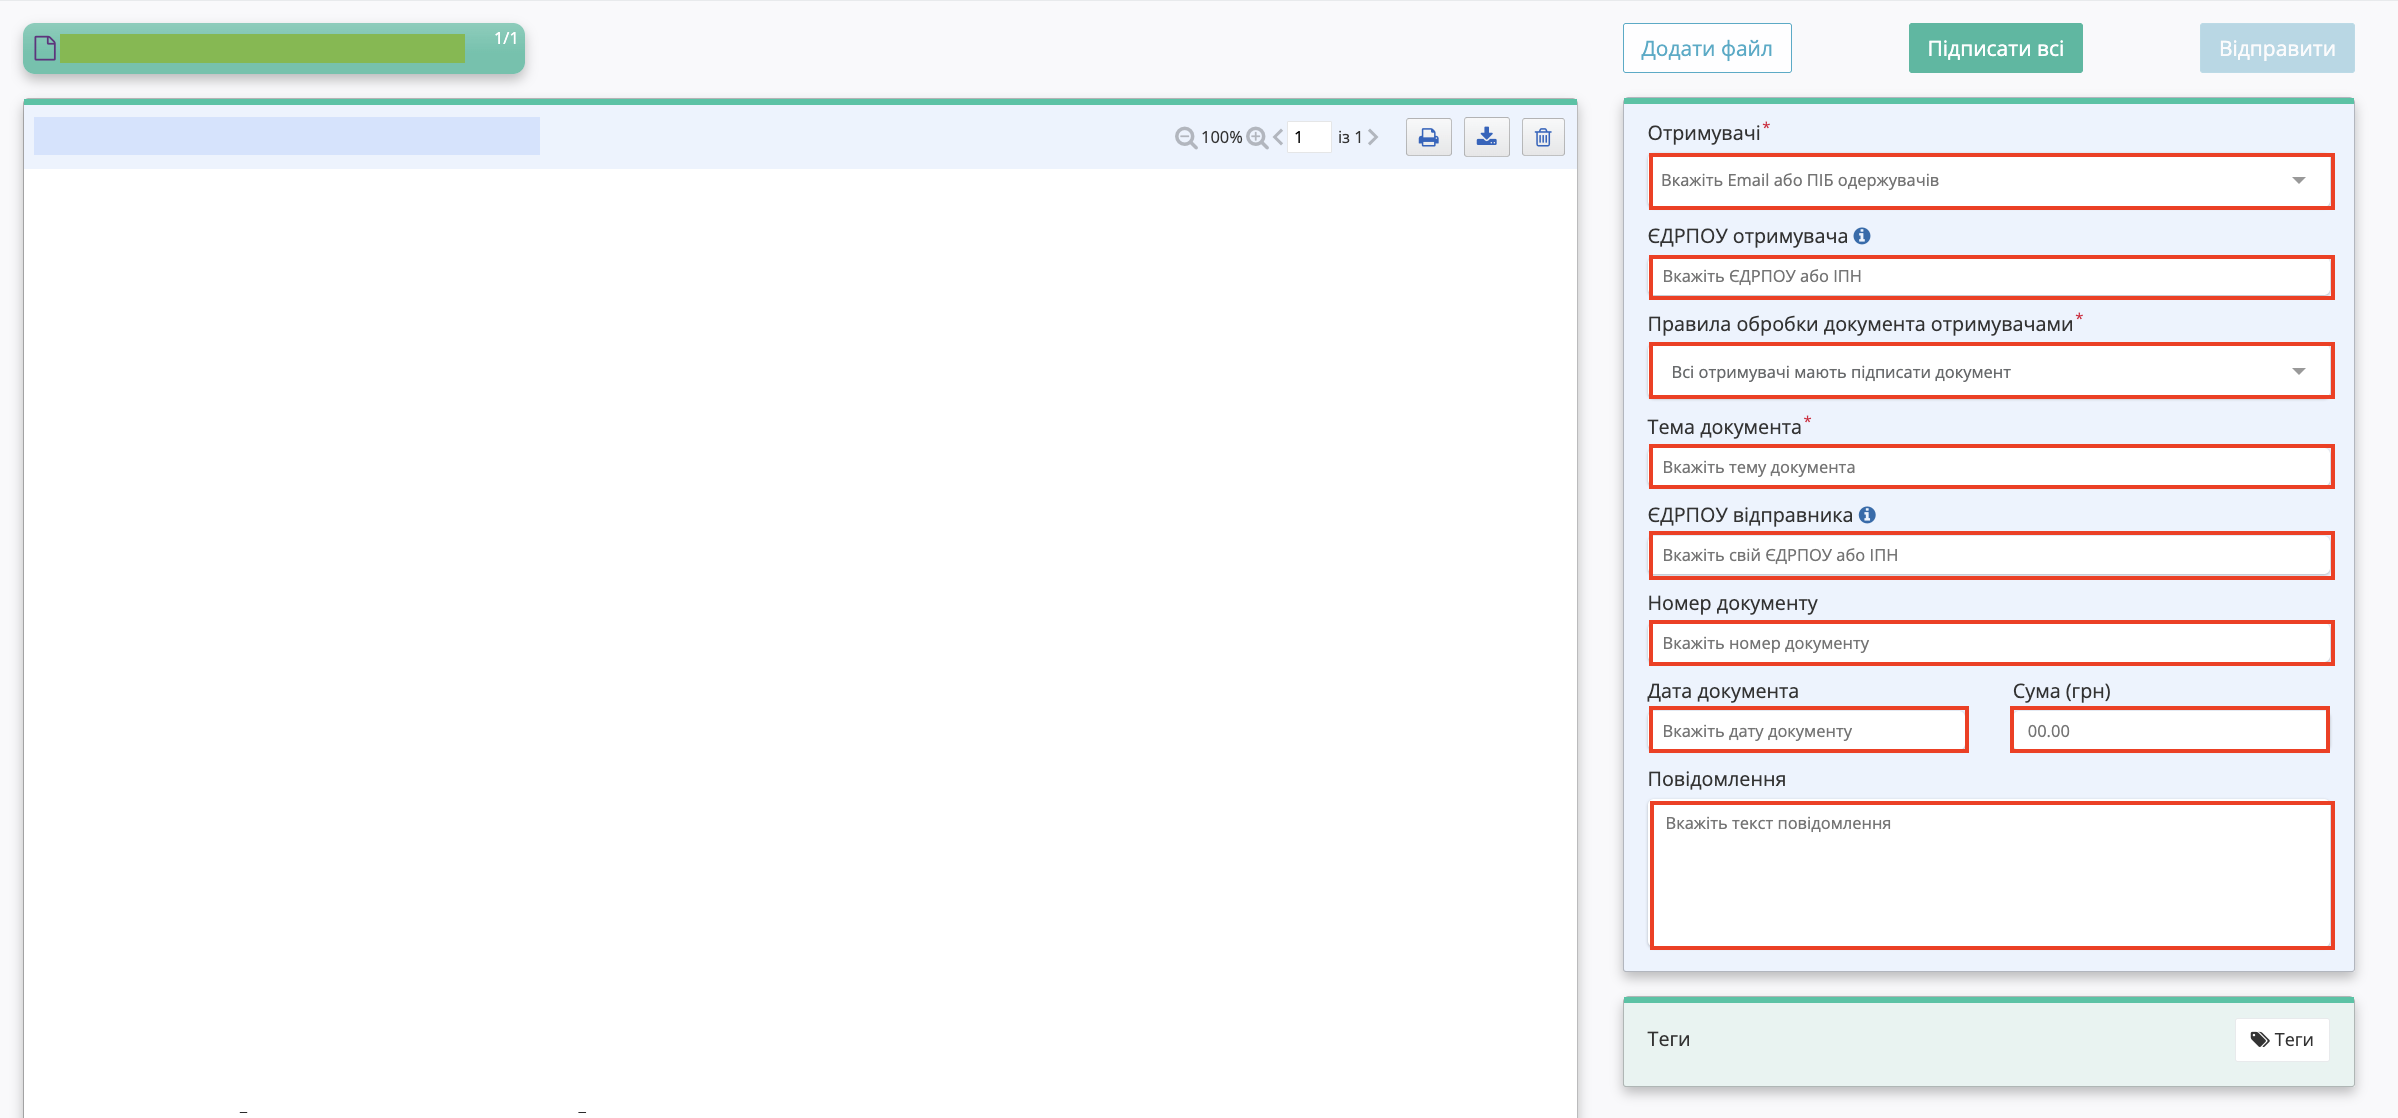Viewport: 2398px width, 1118px height.
Task: Focus the page number input box
Action: point(1309,137)
